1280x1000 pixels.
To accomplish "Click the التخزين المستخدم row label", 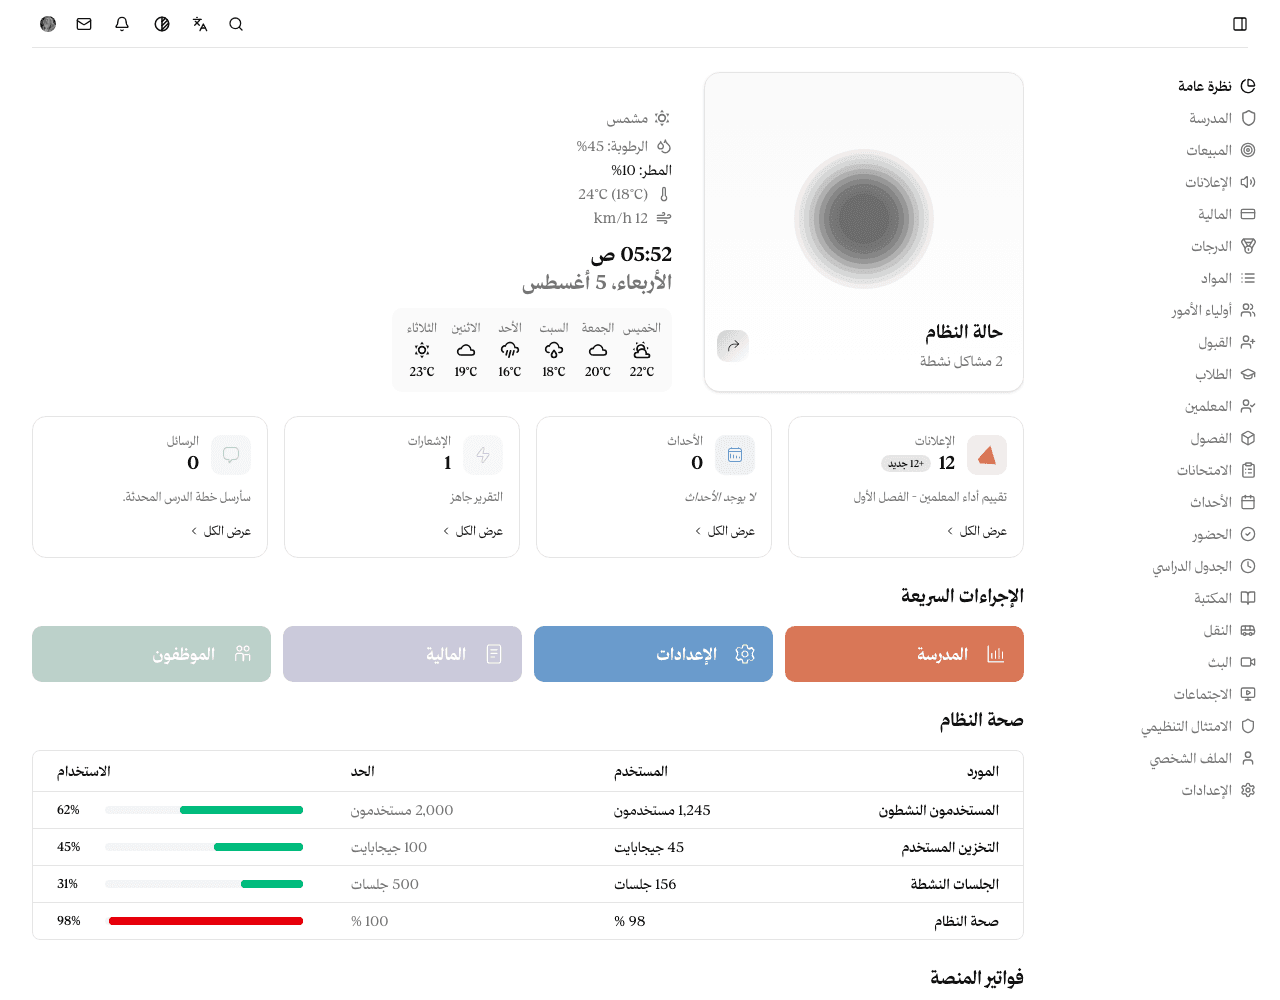I will [950, 847].
